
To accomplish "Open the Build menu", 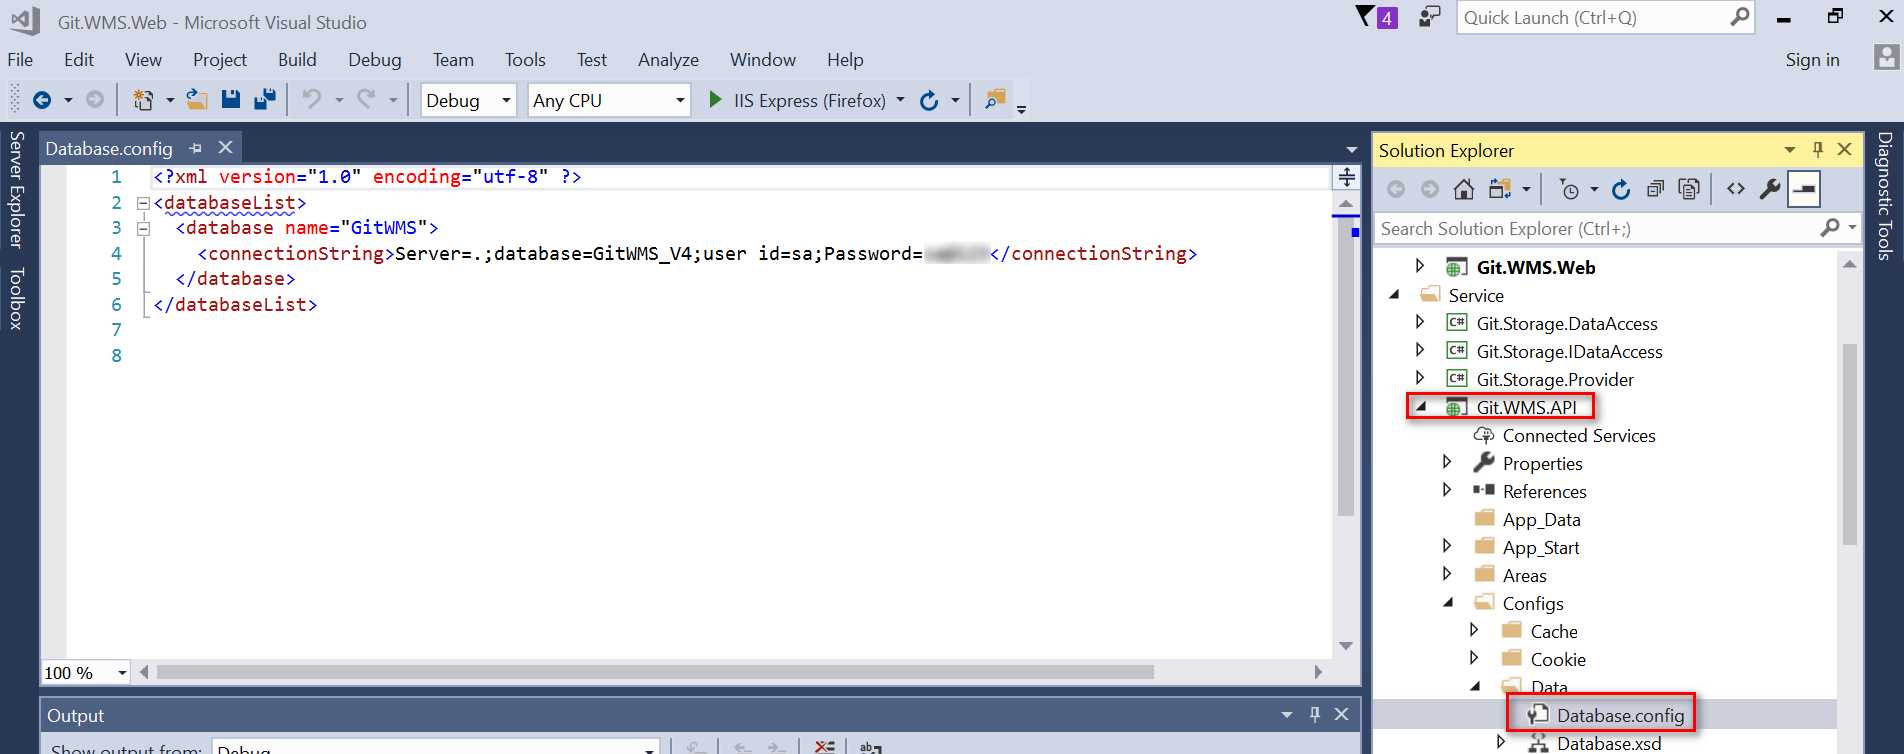I will [297, 59].
